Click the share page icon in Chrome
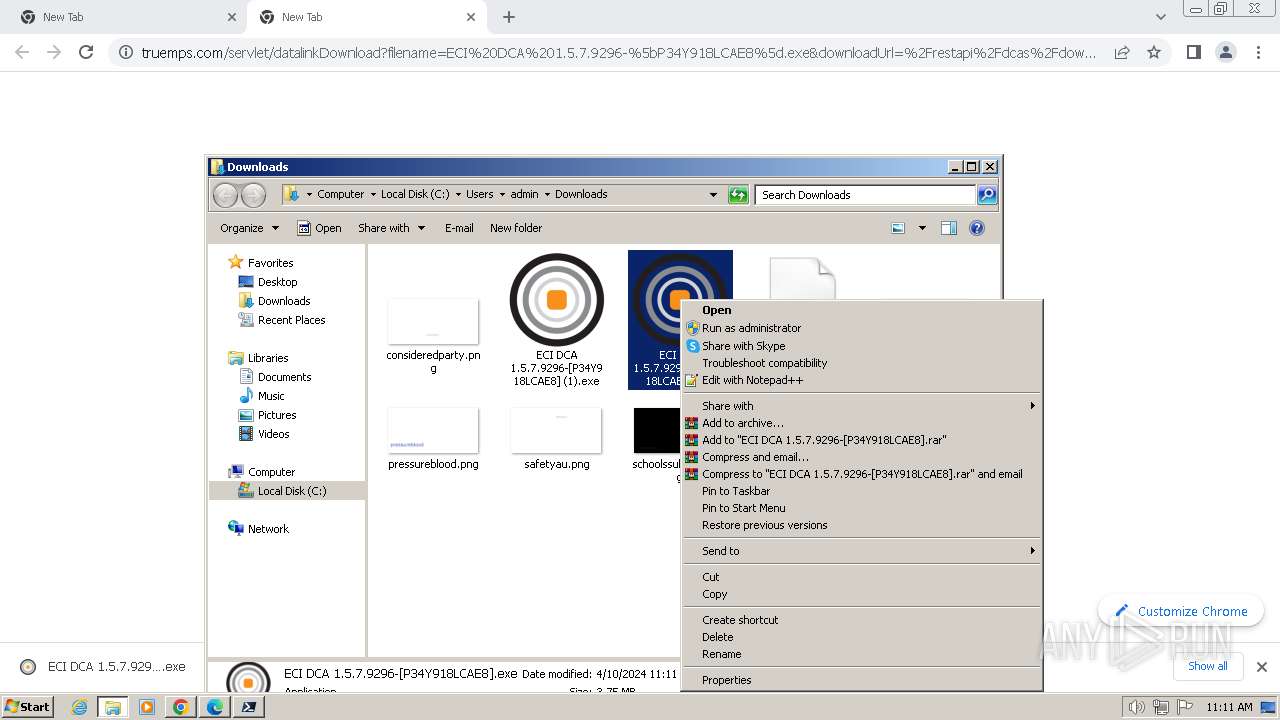1280x720 pixels. 1122,52
